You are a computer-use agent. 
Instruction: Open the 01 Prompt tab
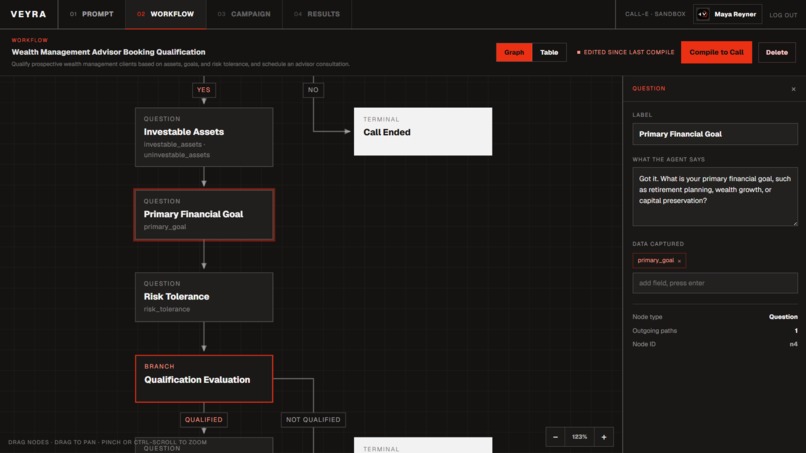(x=91, y=14)
